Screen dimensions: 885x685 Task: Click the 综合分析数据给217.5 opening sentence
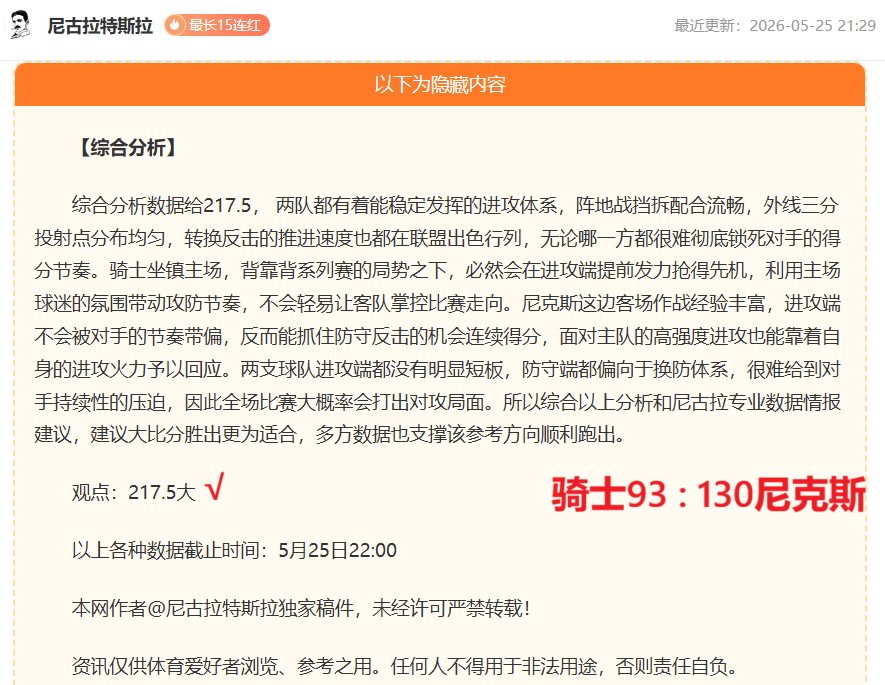pos(165,205)
